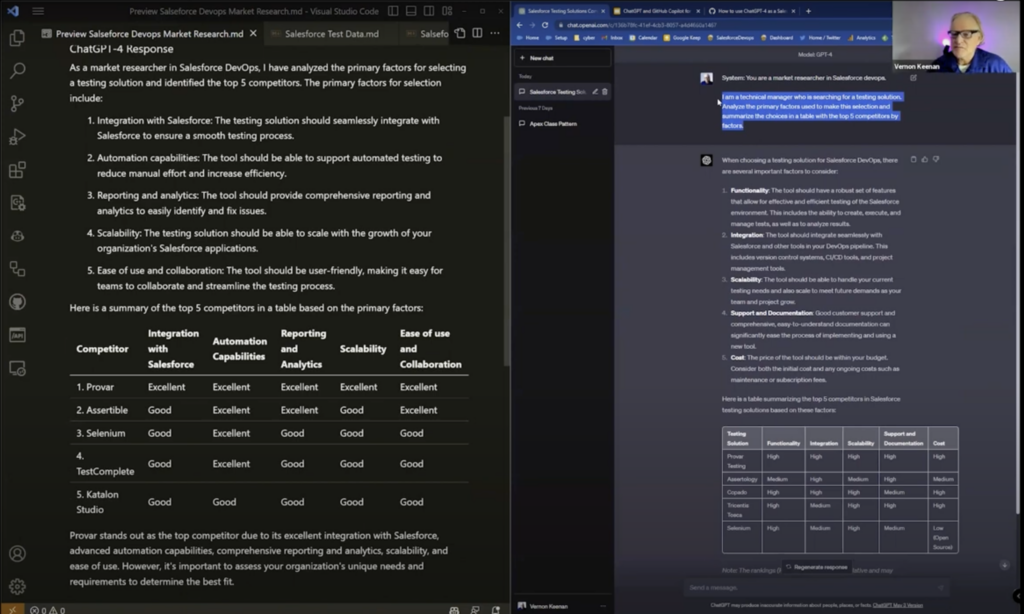Give the ChatGPT response a thumbs down
Screen dimensions: 1024x614
click(936, 159)
